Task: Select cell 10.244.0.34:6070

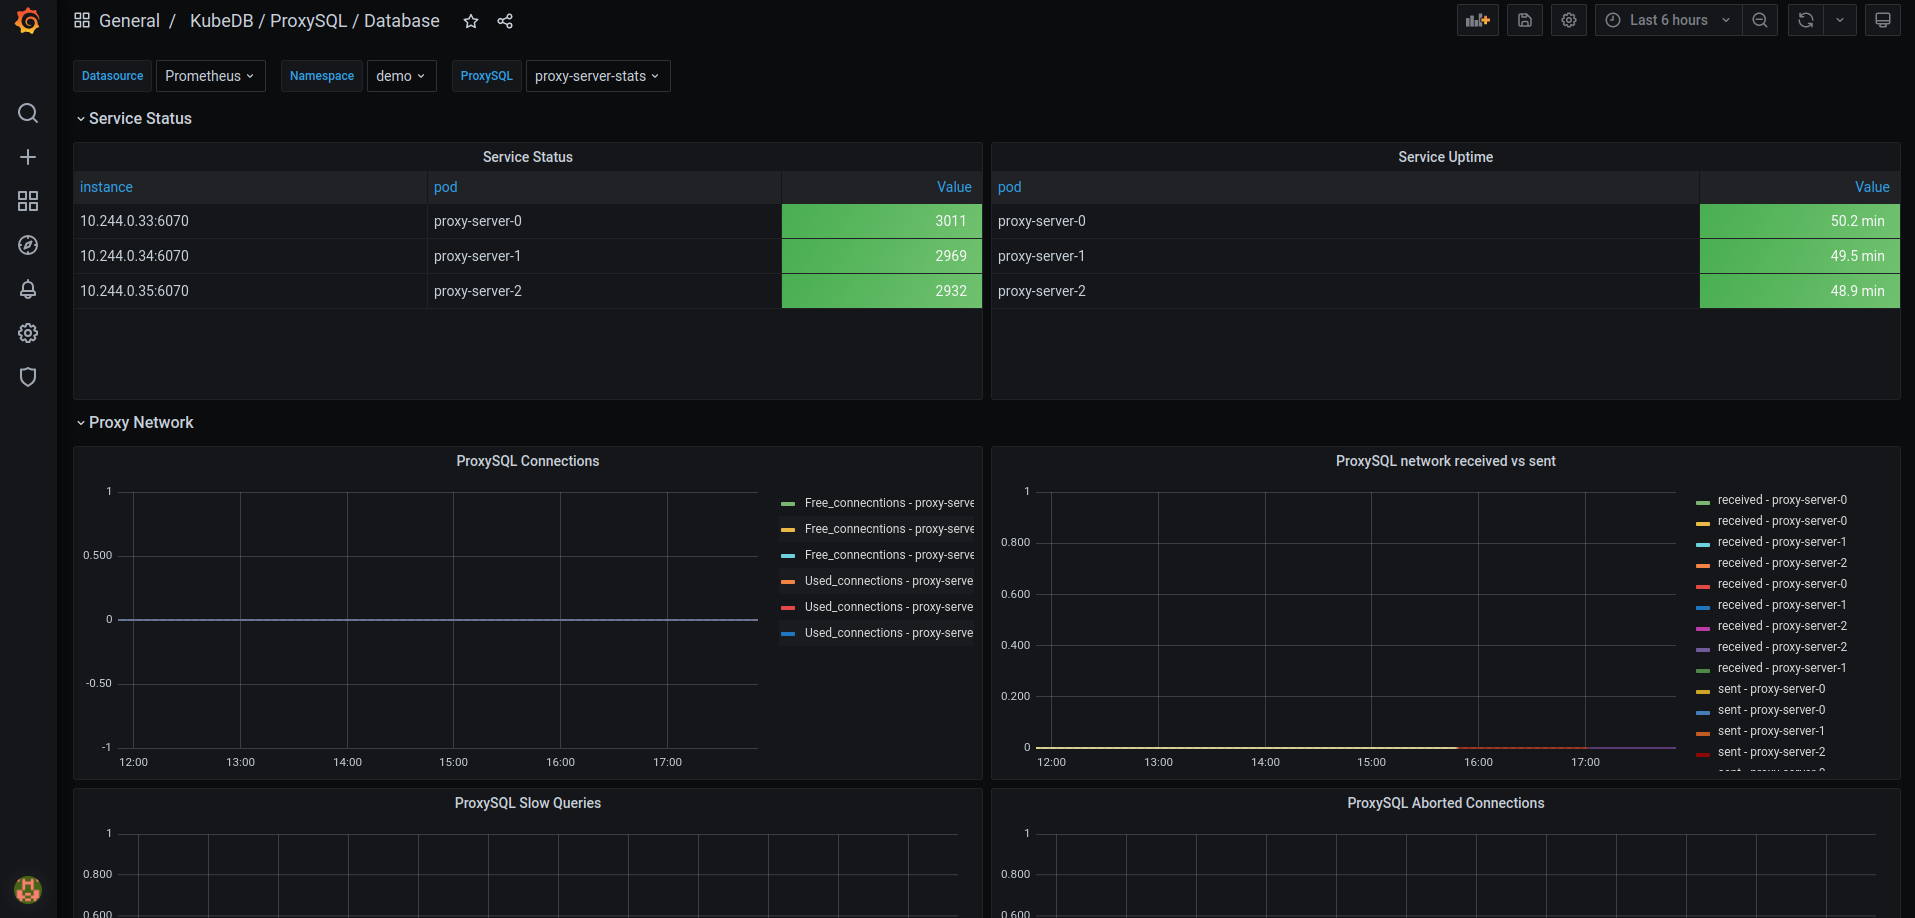Action: 250,256
